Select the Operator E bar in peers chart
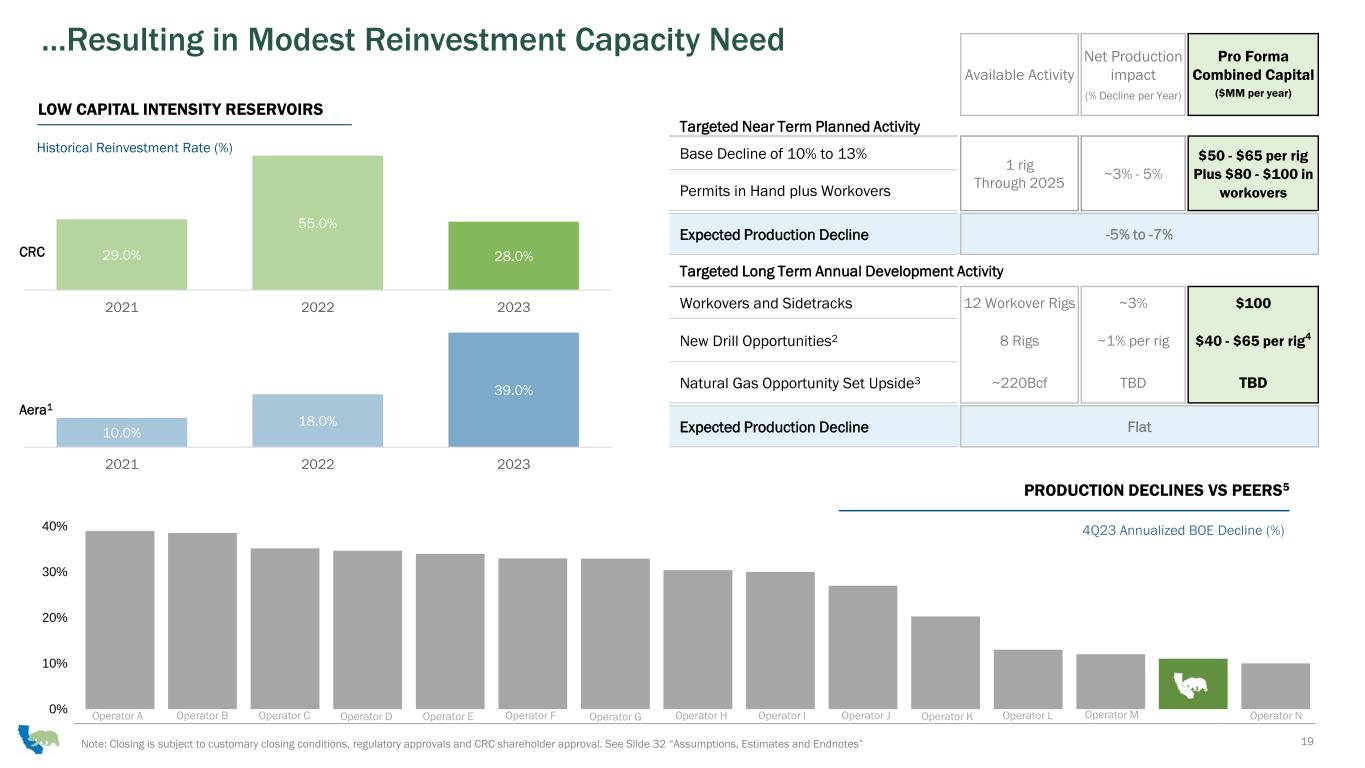1365x768 pixels. 450,631
